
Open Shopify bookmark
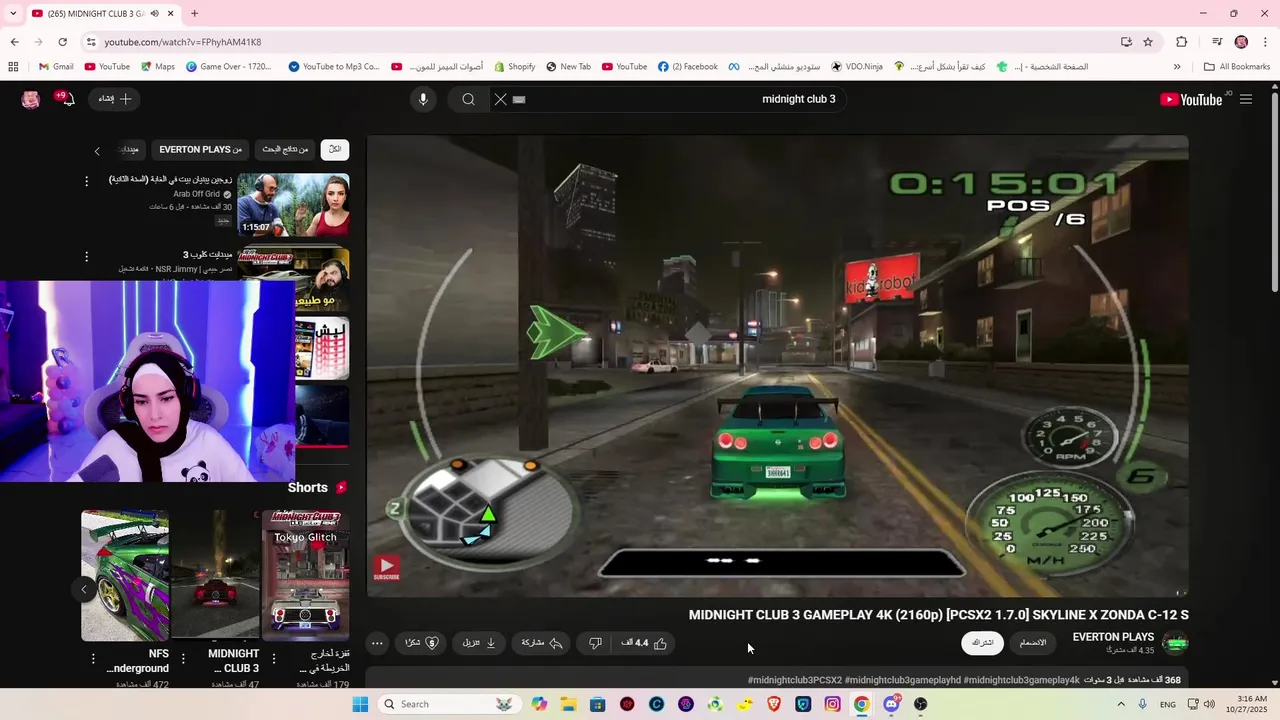(514, 67)
